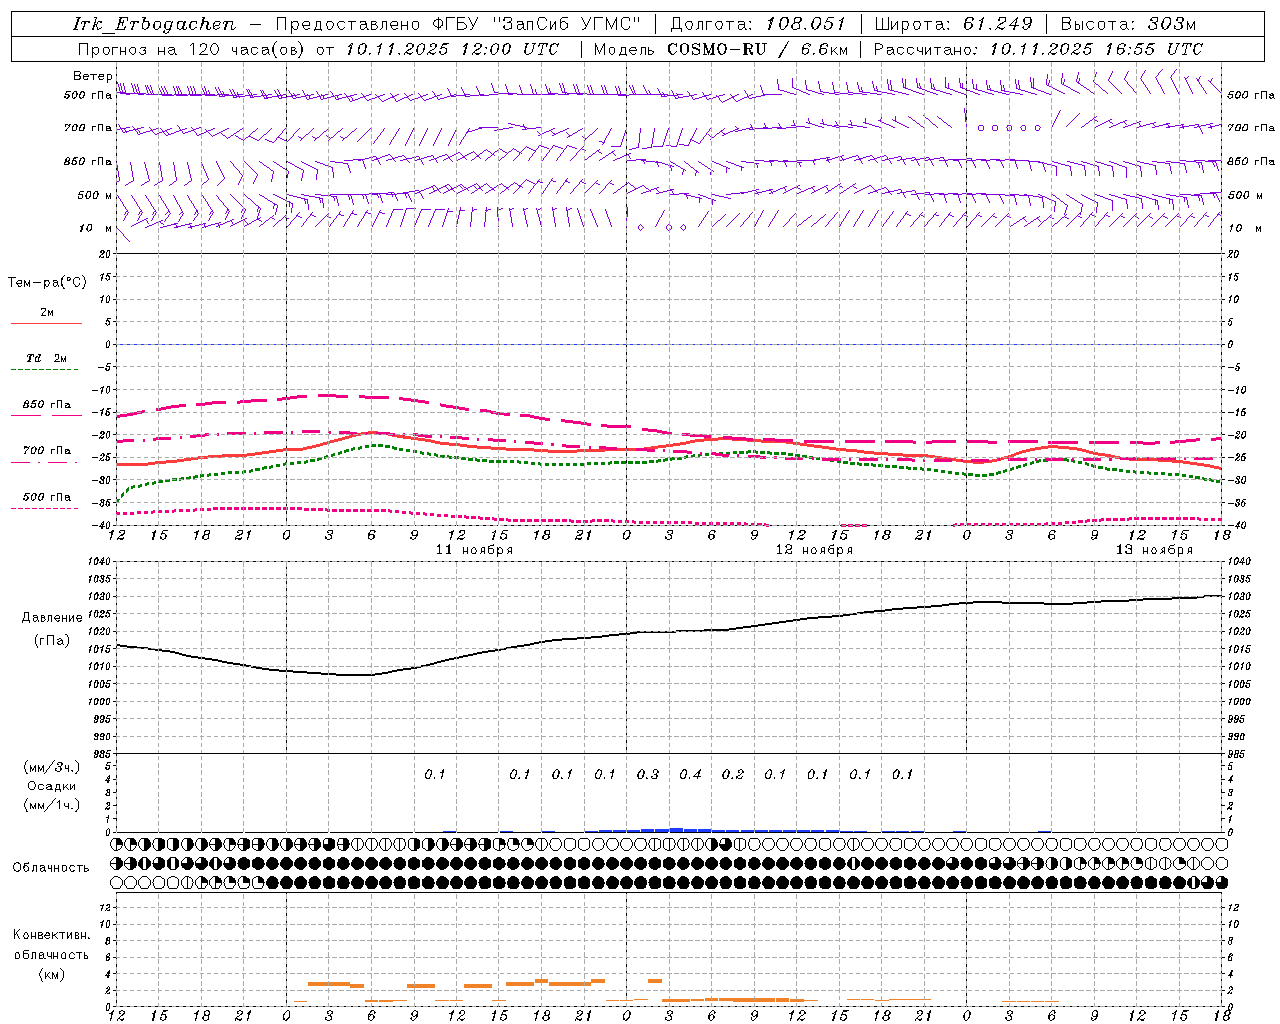Image resolution: width=1280 pixels, height=1024 pixels.
Task: Click the 0.2 precipitation value
Action: (733, 774)
